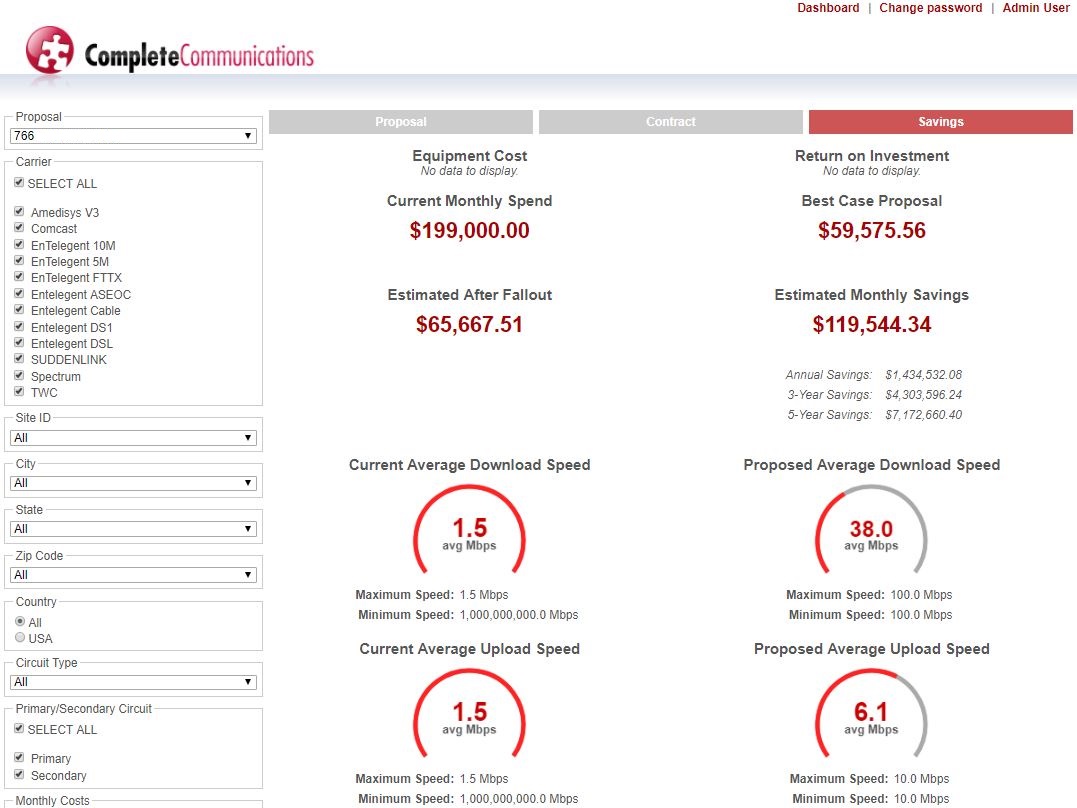Open the Change password link
The image size is (1077, 808).
point(930,8)
